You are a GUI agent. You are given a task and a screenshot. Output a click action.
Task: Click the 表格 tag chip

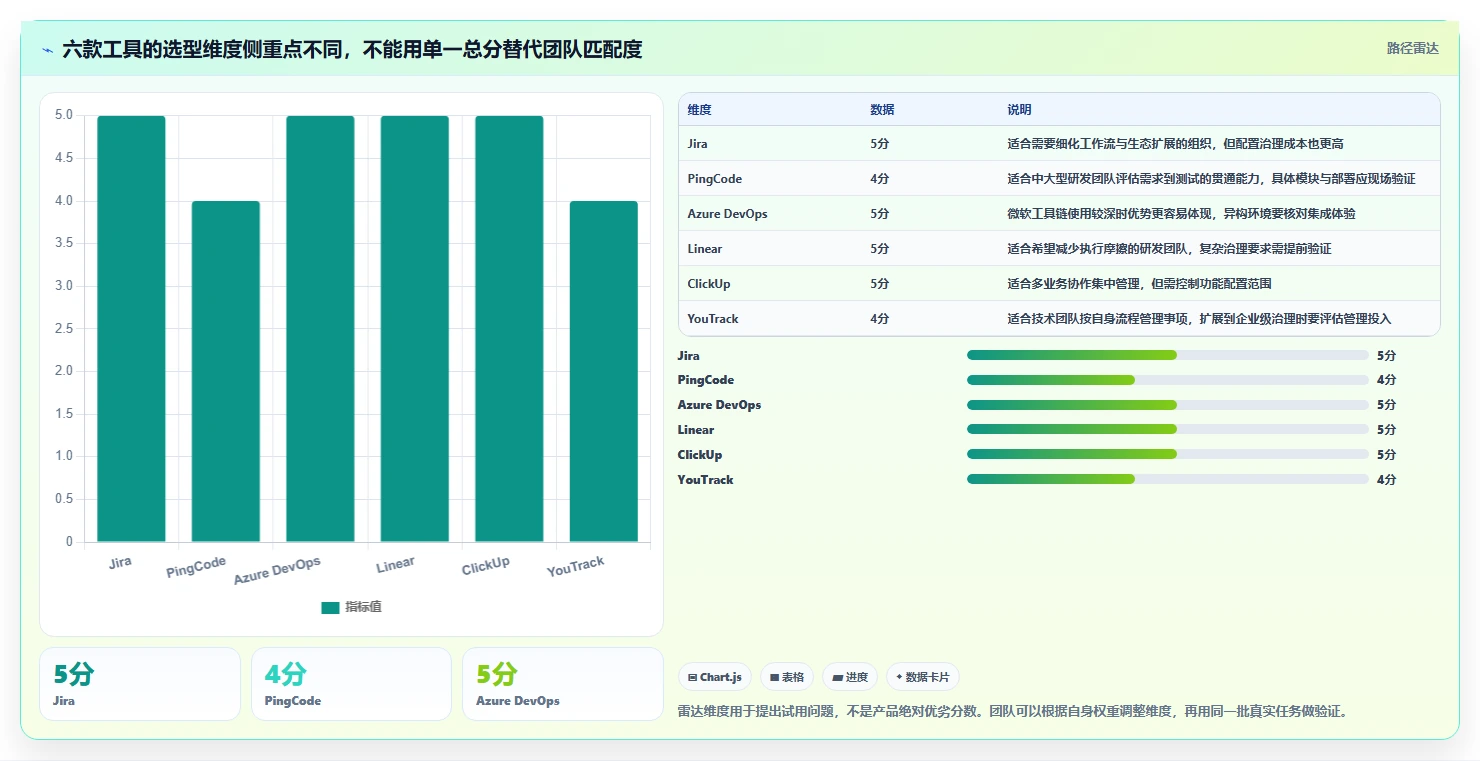click(787, 677)
